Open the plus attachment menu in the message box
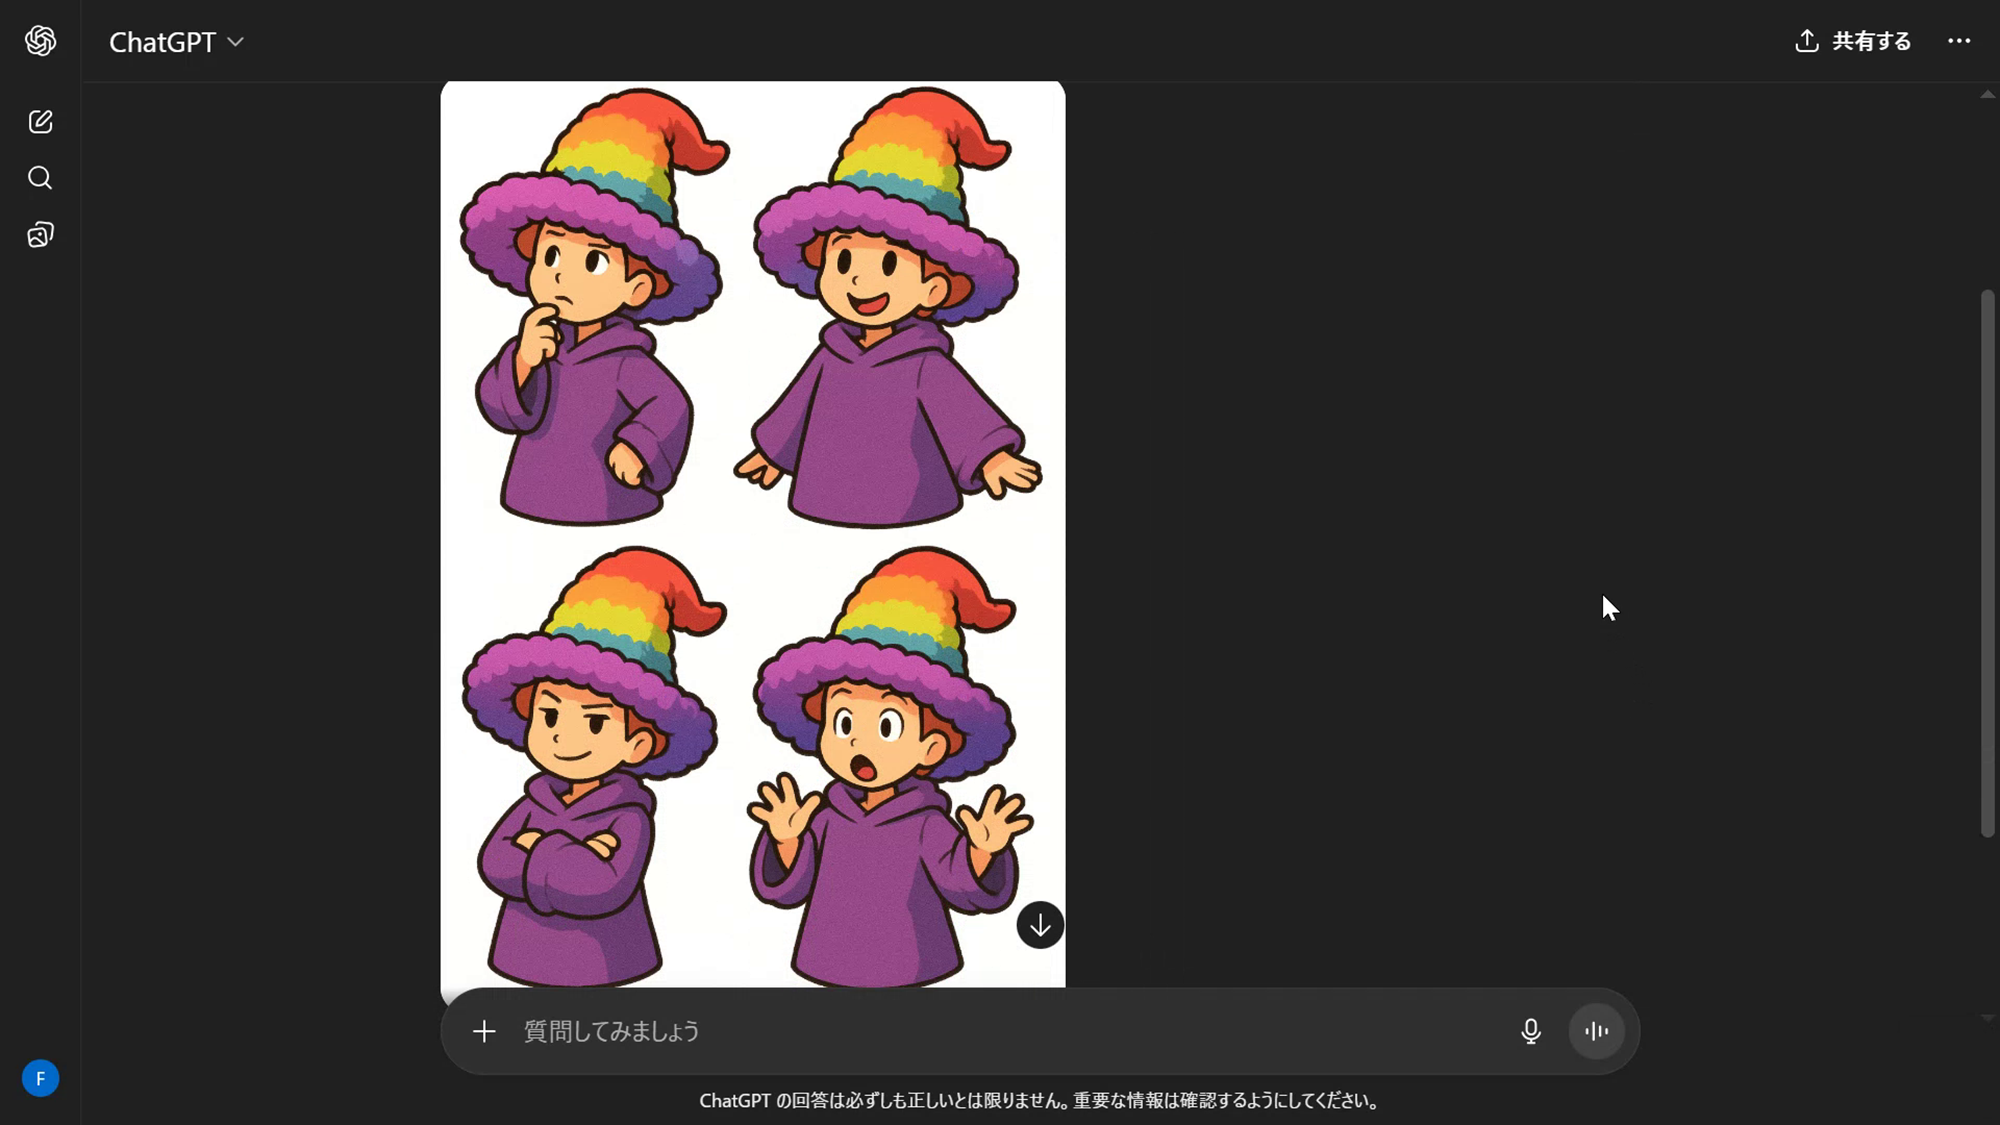The image size is (2000, 1125). tap(484, 1031)
